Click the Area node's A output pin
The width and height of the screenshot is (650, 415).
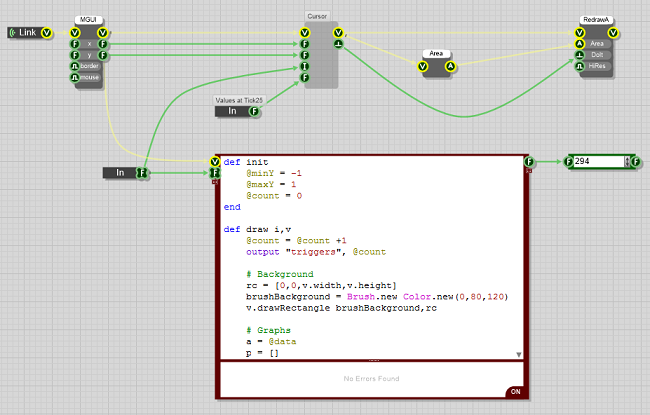click(450, 66)
